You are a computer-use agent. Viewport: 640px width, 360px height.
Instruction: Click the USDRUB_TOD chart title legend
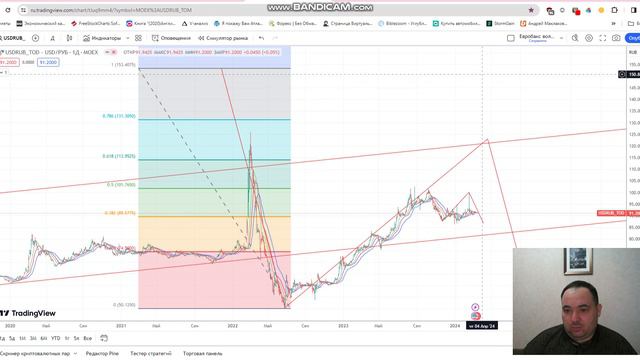tap(51, 52)
